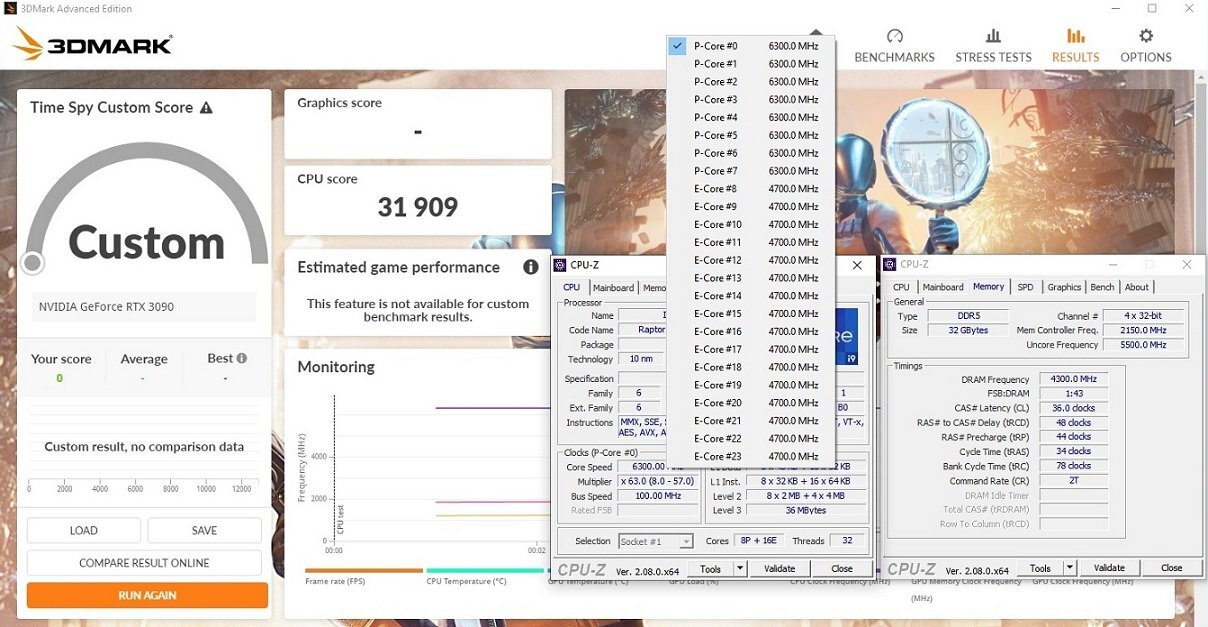Pick E-Core #23 menu entry
Image resolution: width=1208 pixels, height=627 pixels.
pos(751,456)
